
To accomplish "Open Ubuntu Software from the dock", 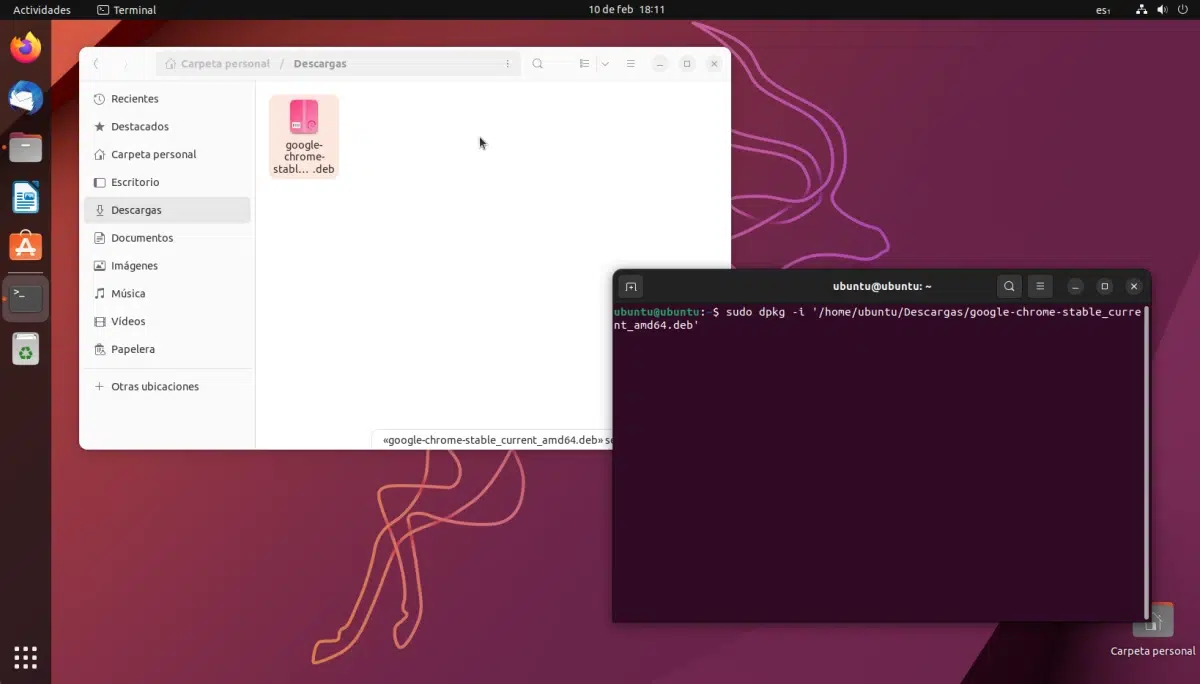I will pyautogui.click(x=26, y=246).
